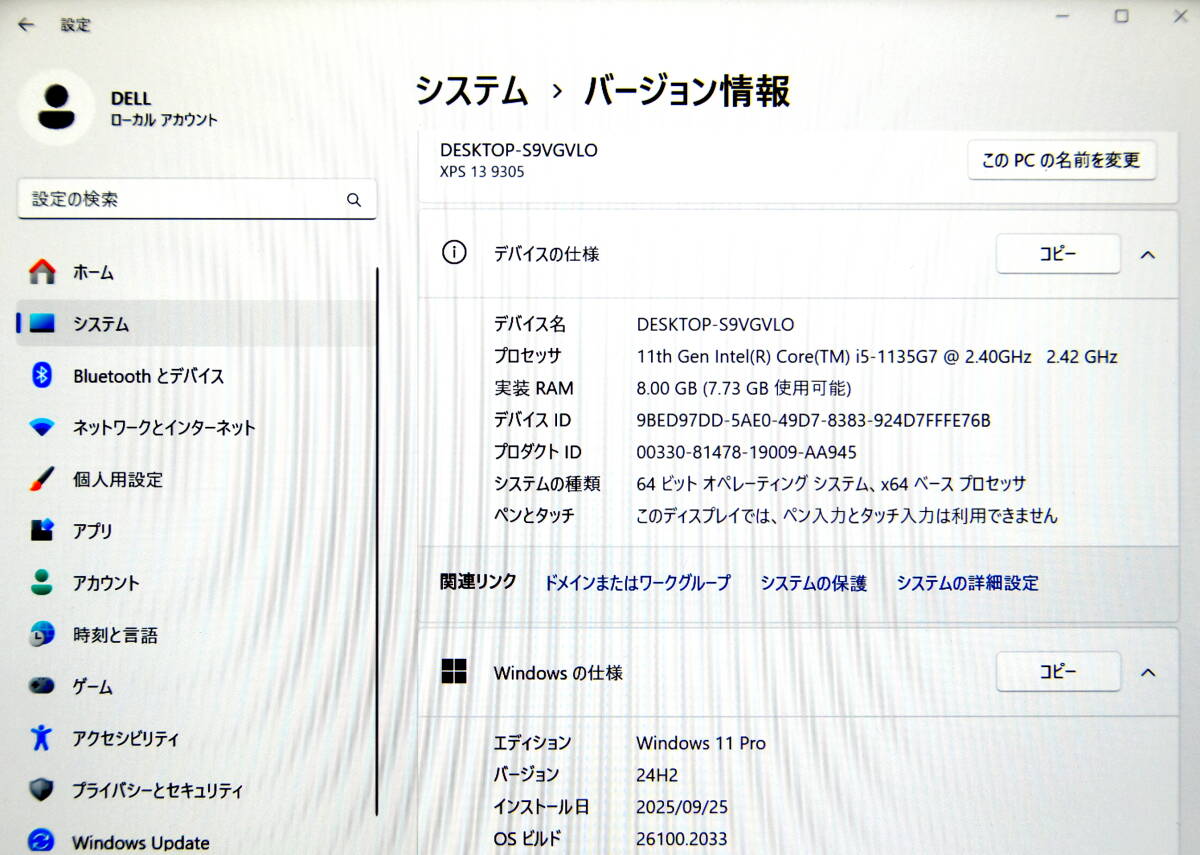
Task: Click the デバイスの仕様 section header text
Action: click(x=546, y=254)
